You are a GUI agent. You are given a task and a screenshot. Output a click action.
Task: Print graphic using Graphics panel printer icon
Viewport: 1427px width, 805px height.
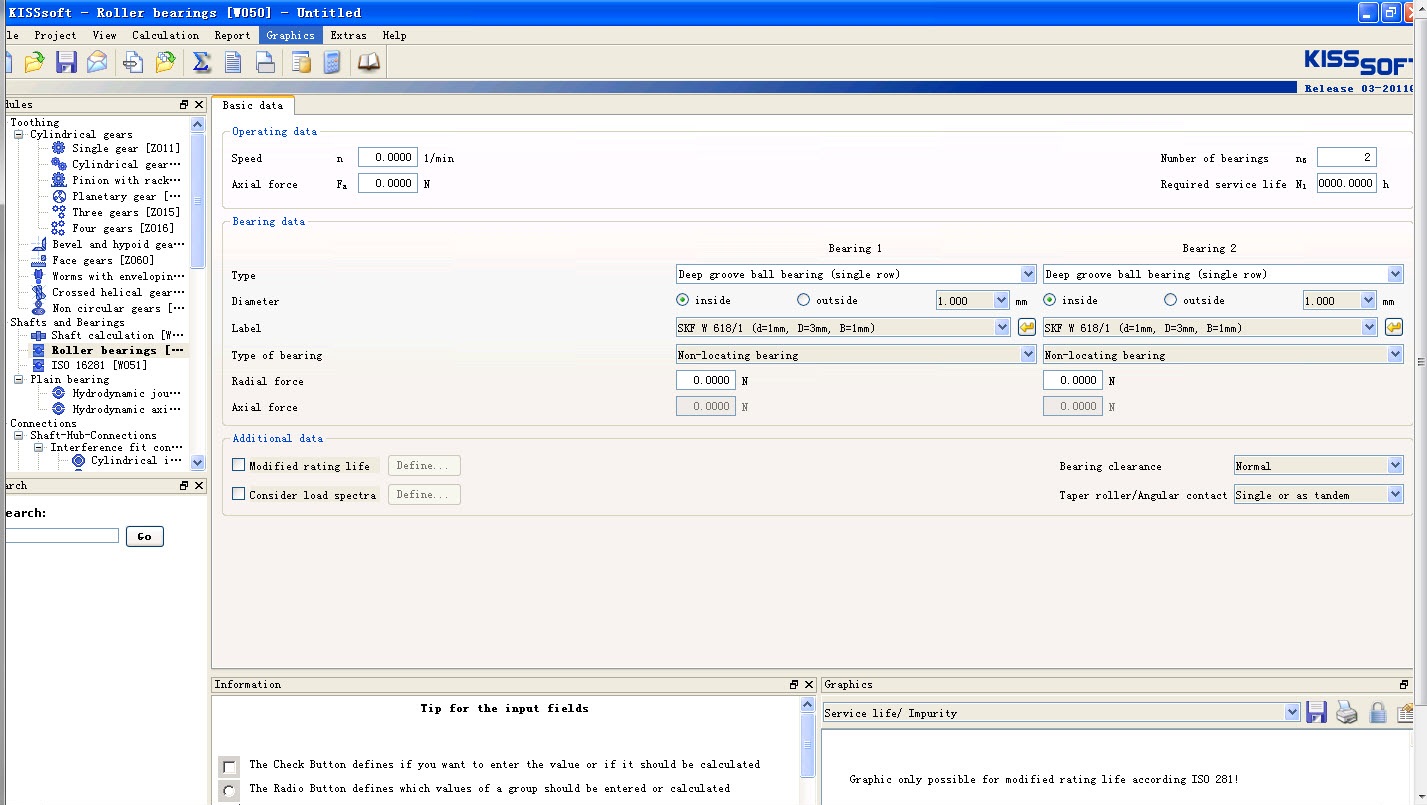1347,712
